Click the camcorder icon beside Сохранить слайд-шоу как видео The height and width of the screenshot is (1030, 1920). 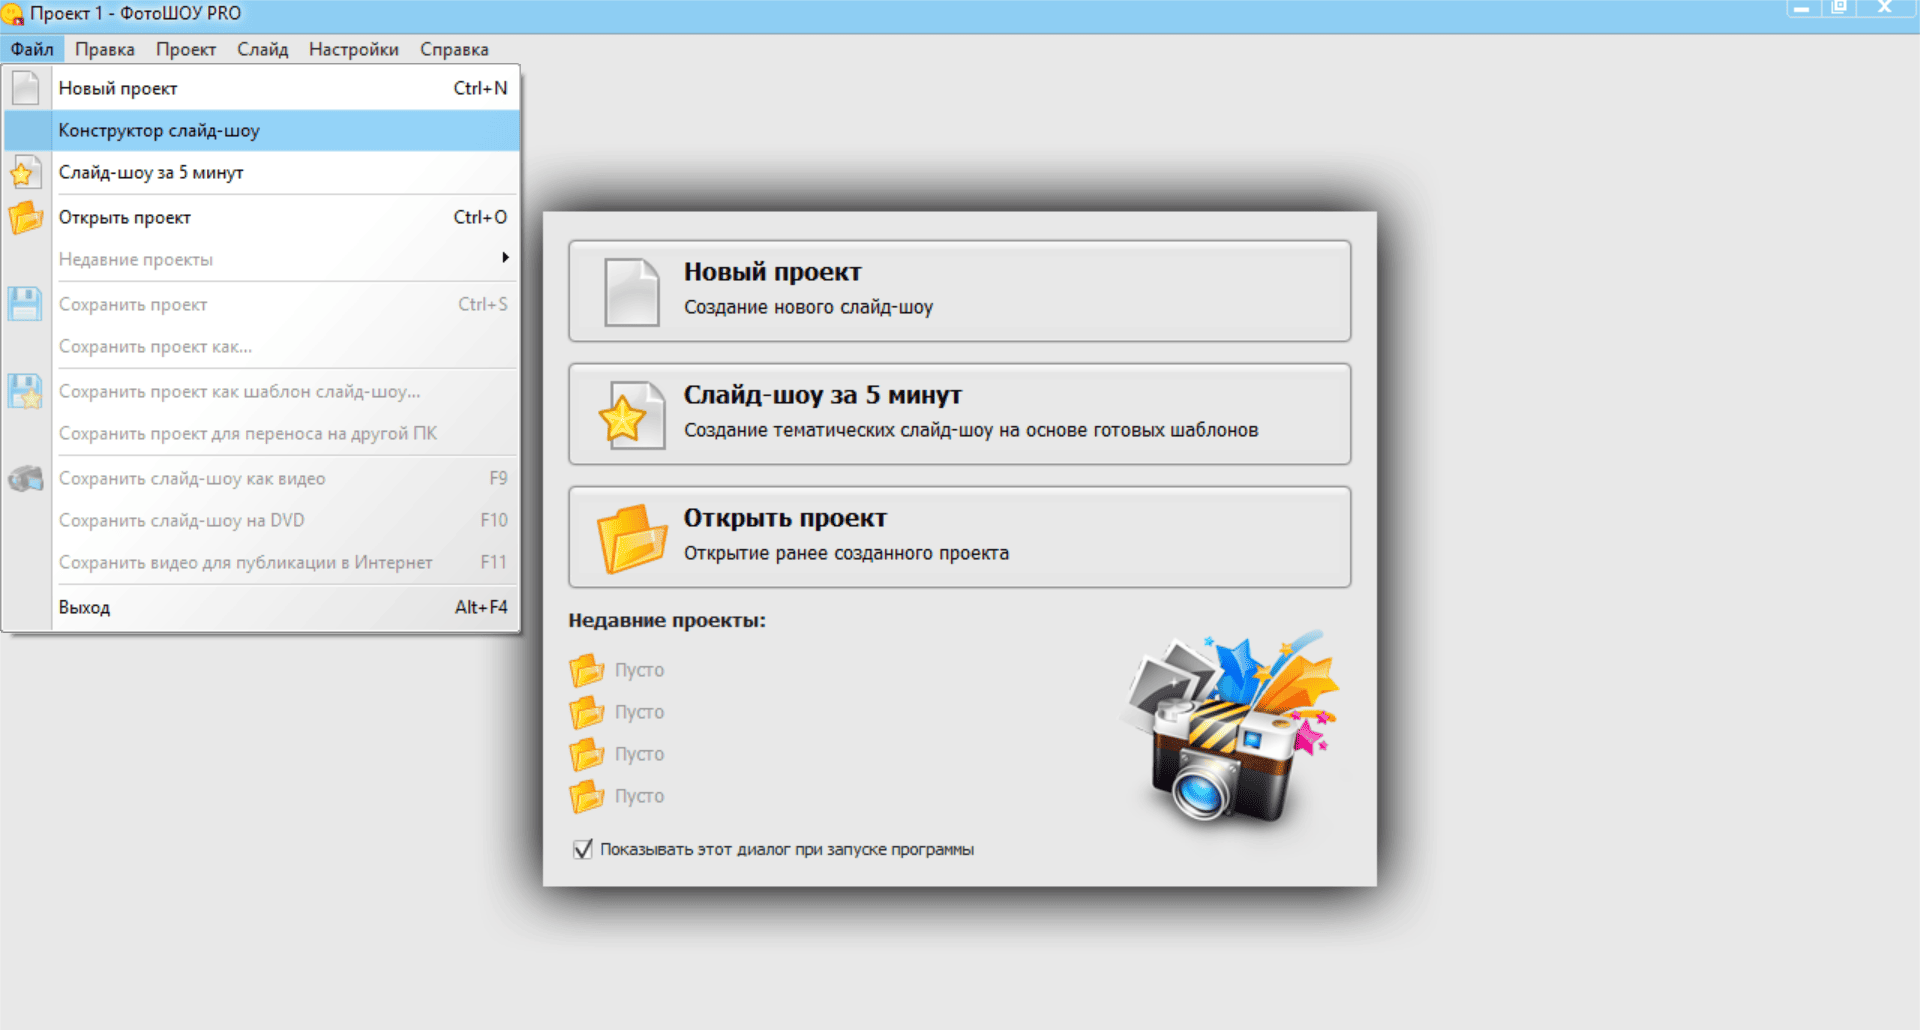(26, 479)
